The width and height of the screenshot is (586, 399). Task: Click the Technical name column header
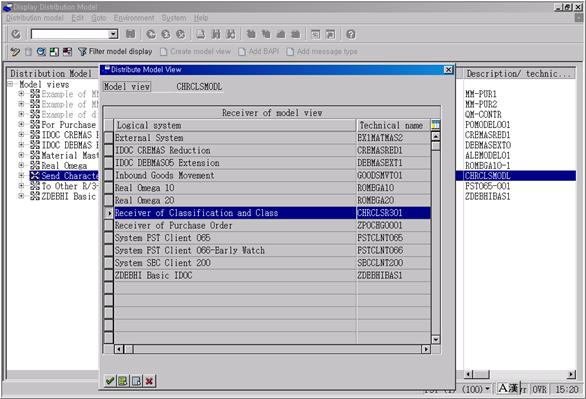coord(394,125)
